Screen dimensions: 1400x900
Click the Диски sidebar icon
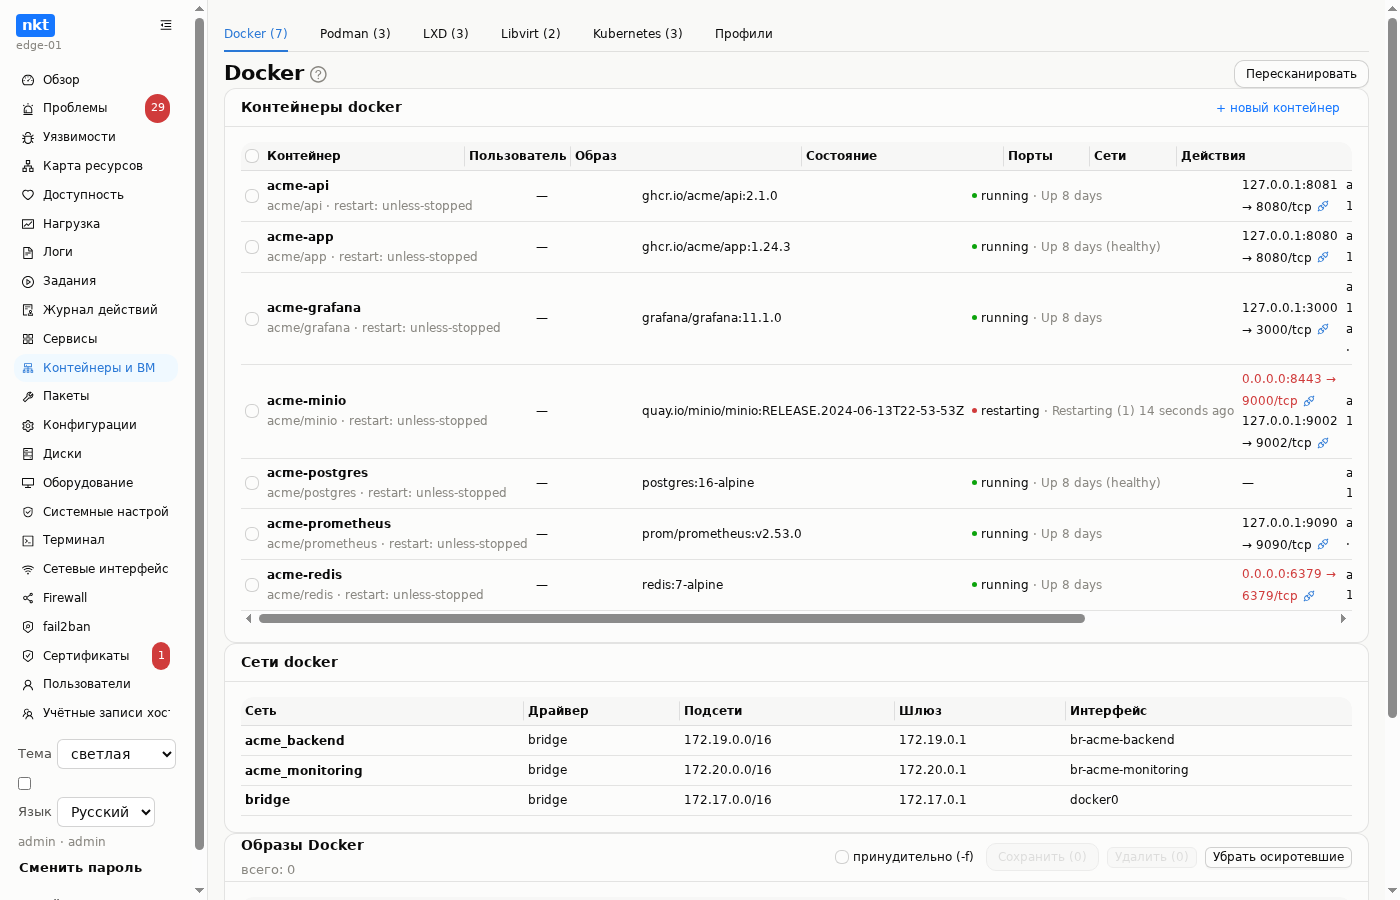pyautogui.click(x=28, y=454)
